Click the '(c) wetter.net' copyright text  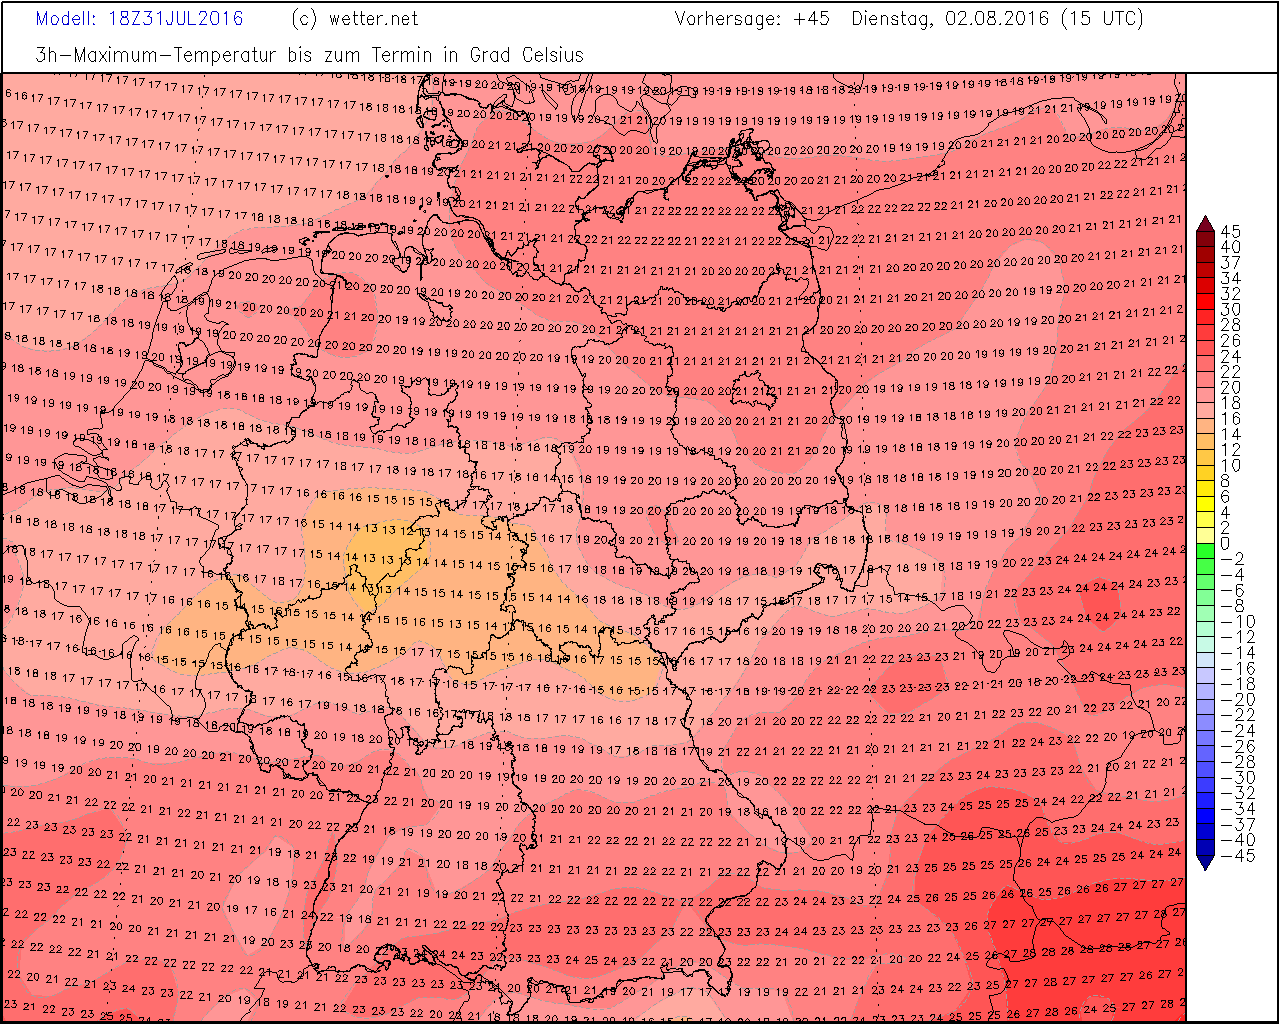tap(355, 19)
